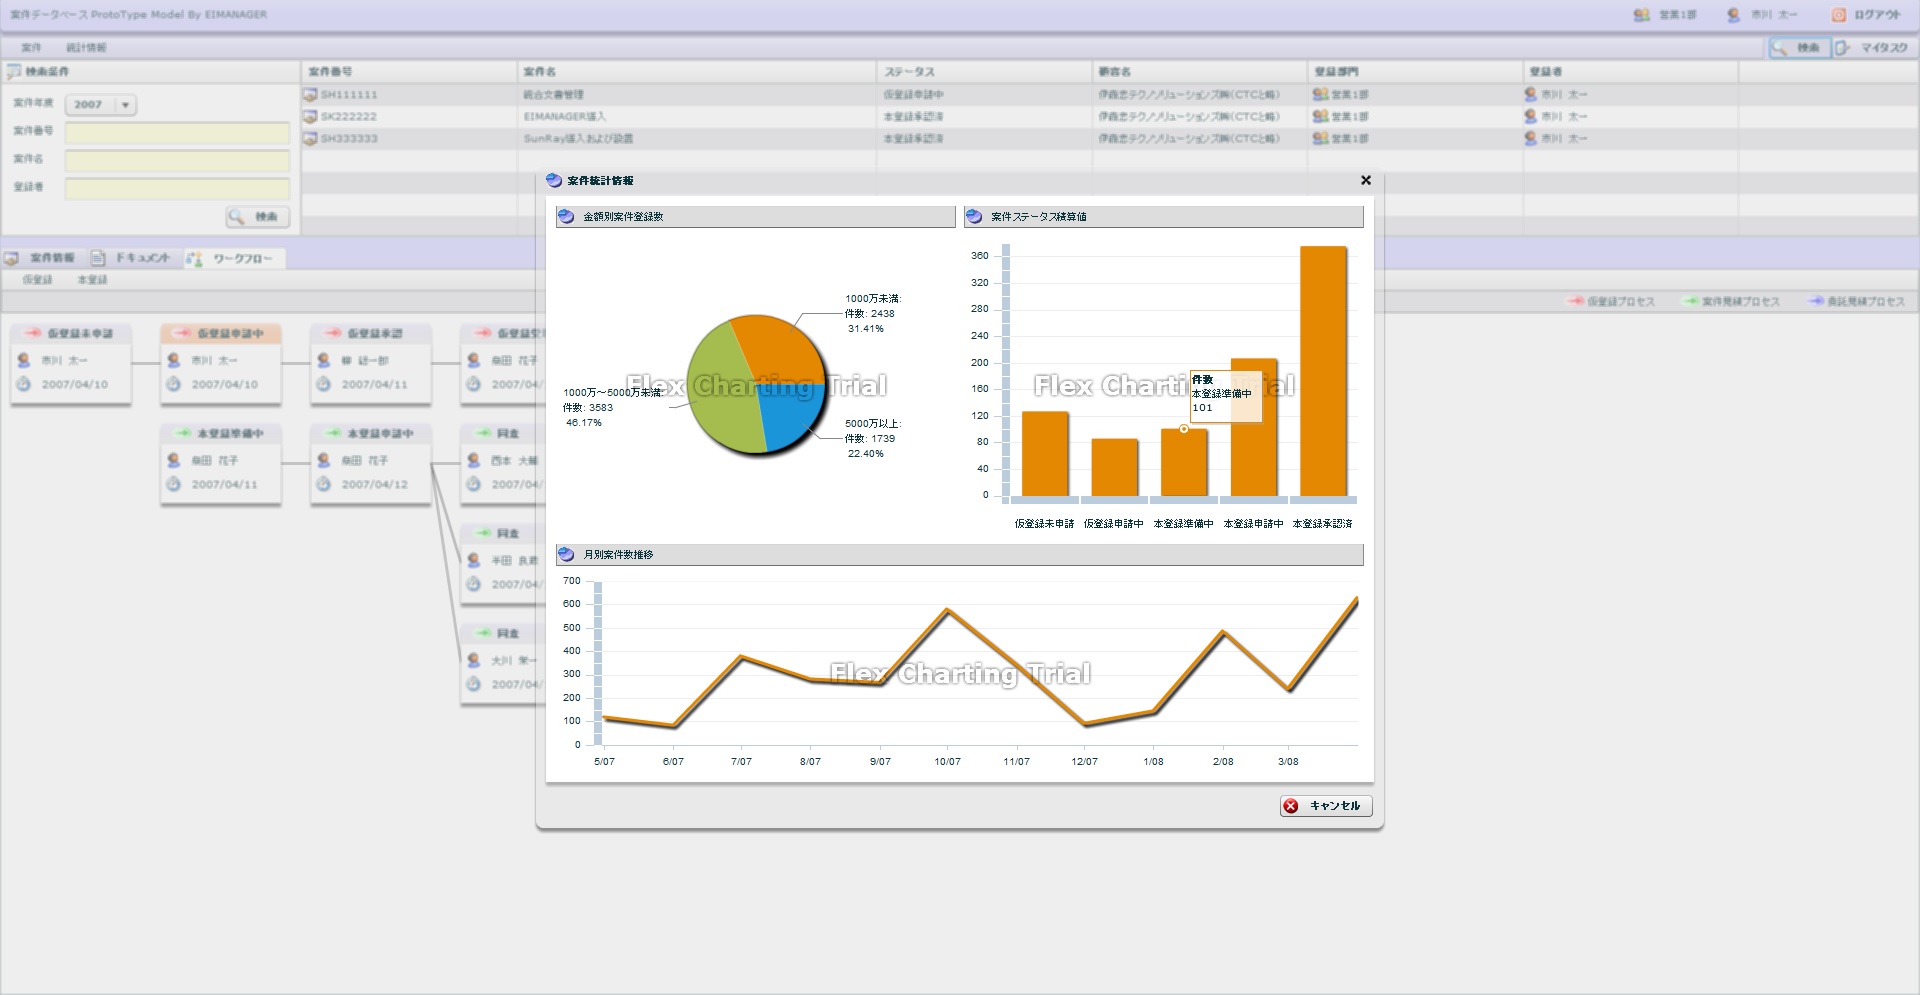This screenshot has height=995, width=1920.
Task: Click the icon beside 案件ステータス積算値 panel header
Action: tap(975, 216)
